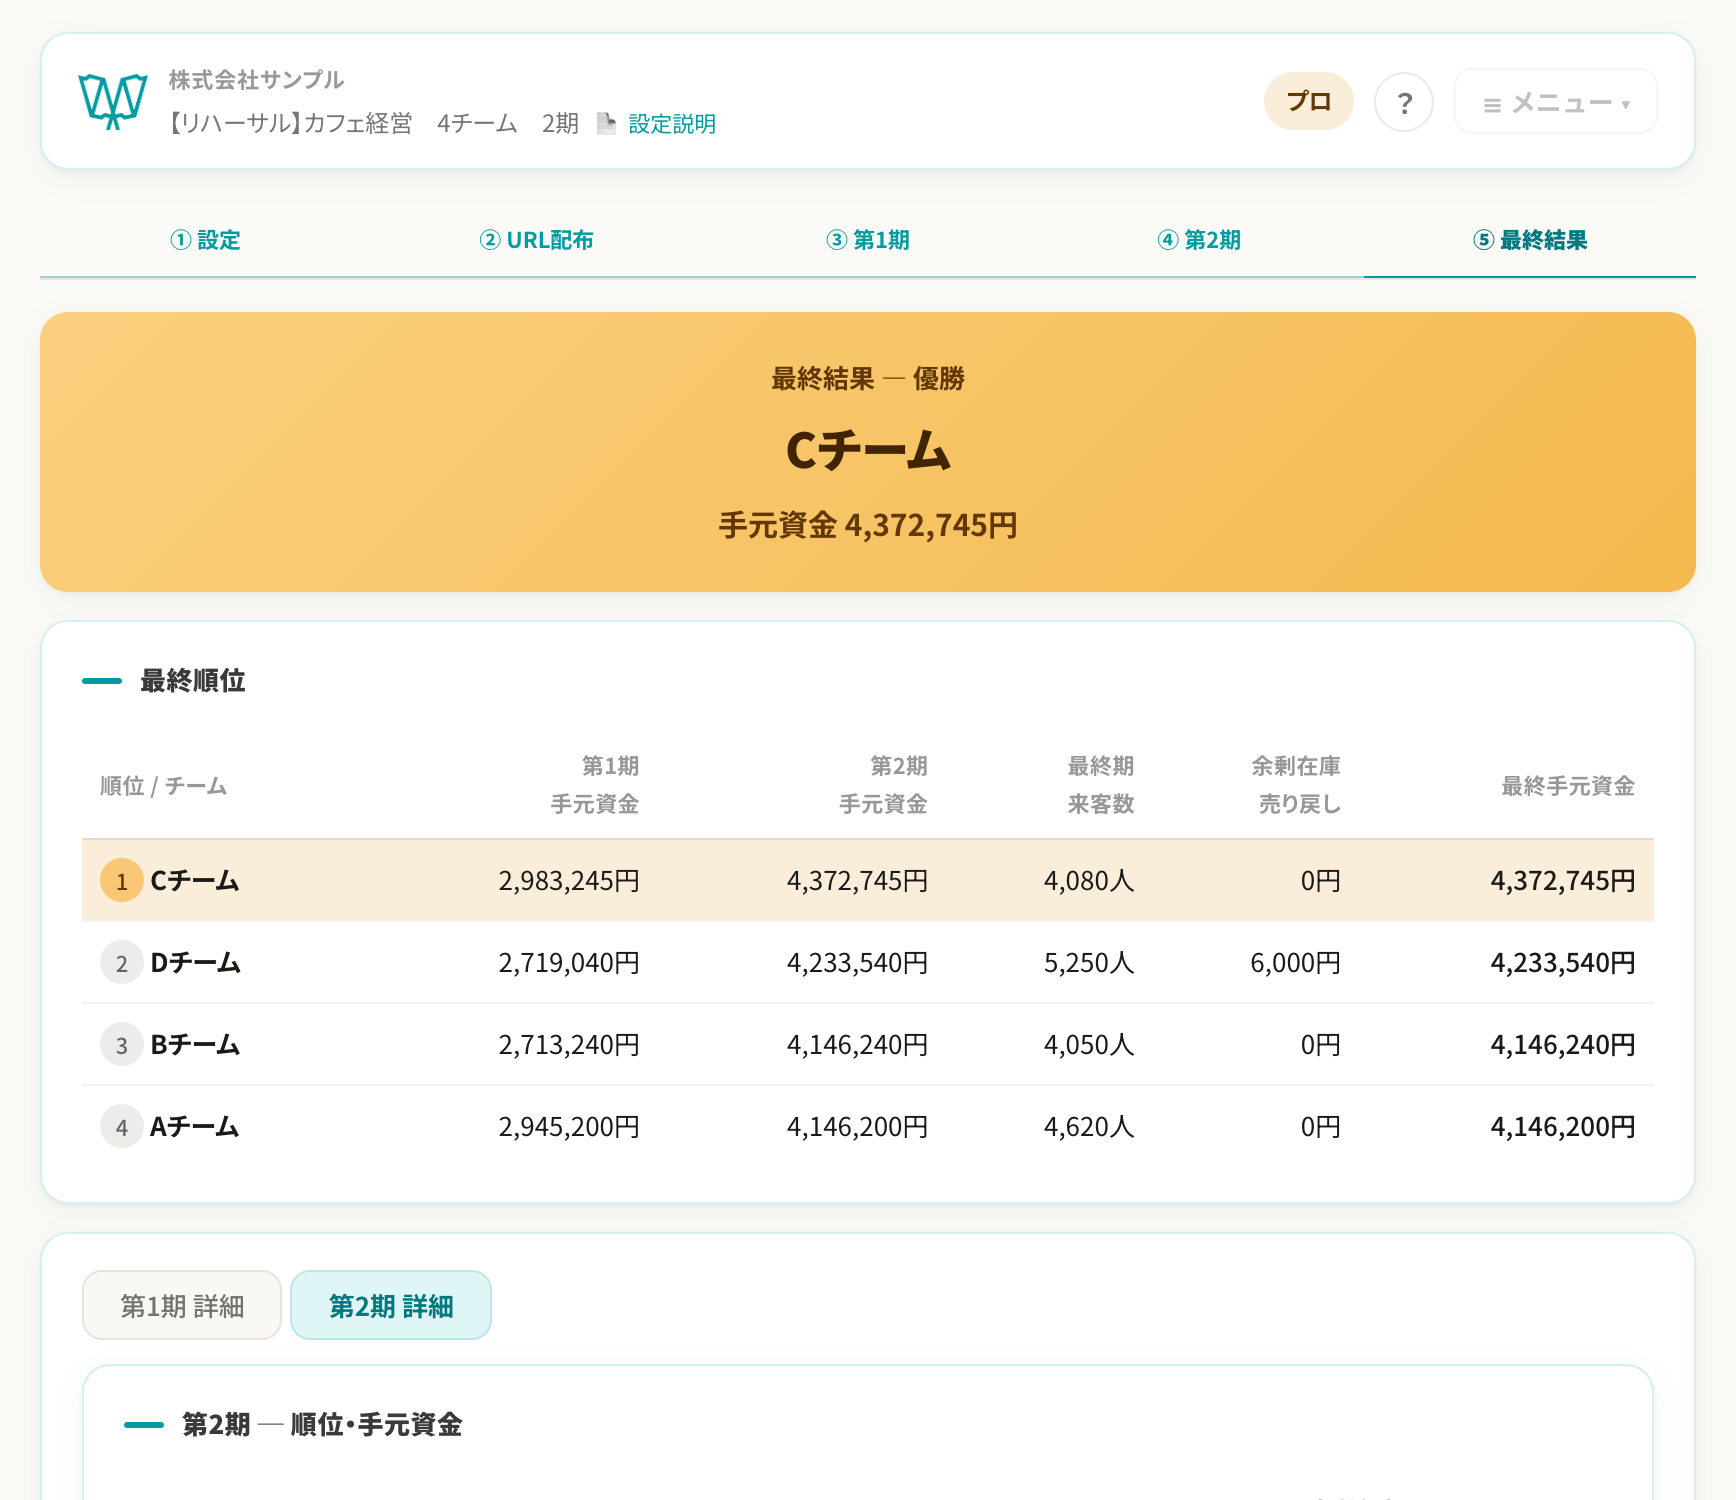Click Bチーム final funds 4,146,240円 in bold

tap(1563, 1044)
